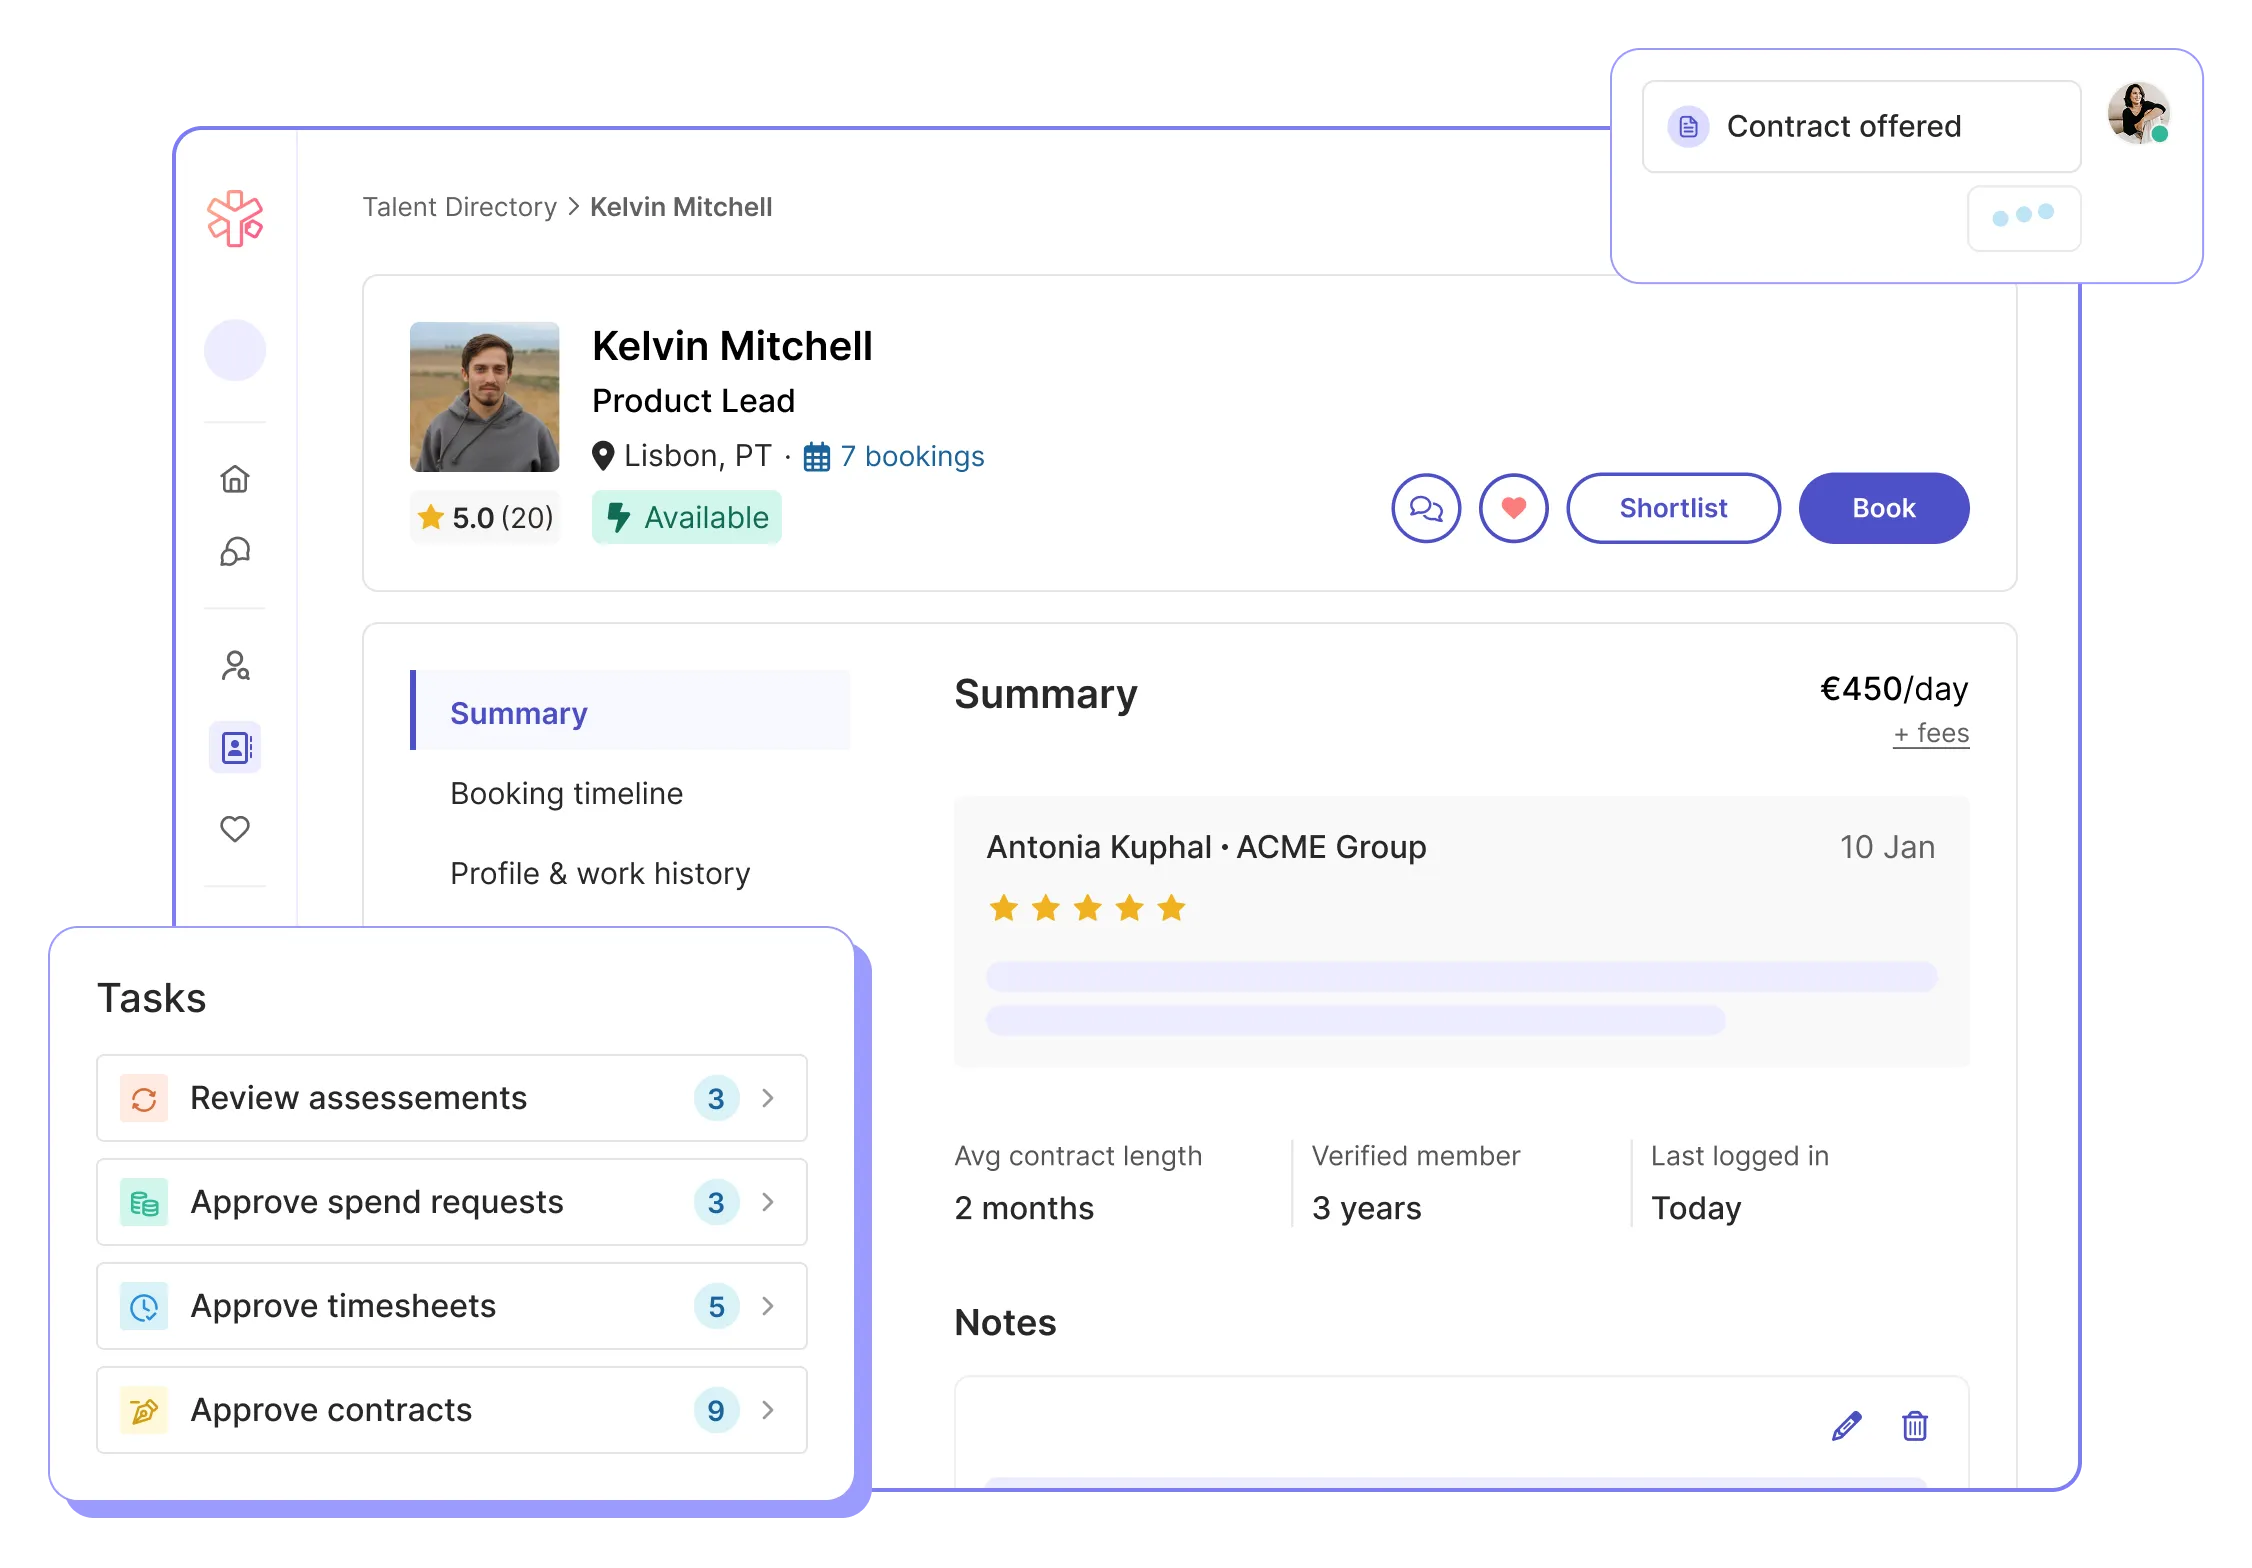Click the user avatar in the notification card
This screenshot has width=2252, height=1568.
[x=2138, y=113]
